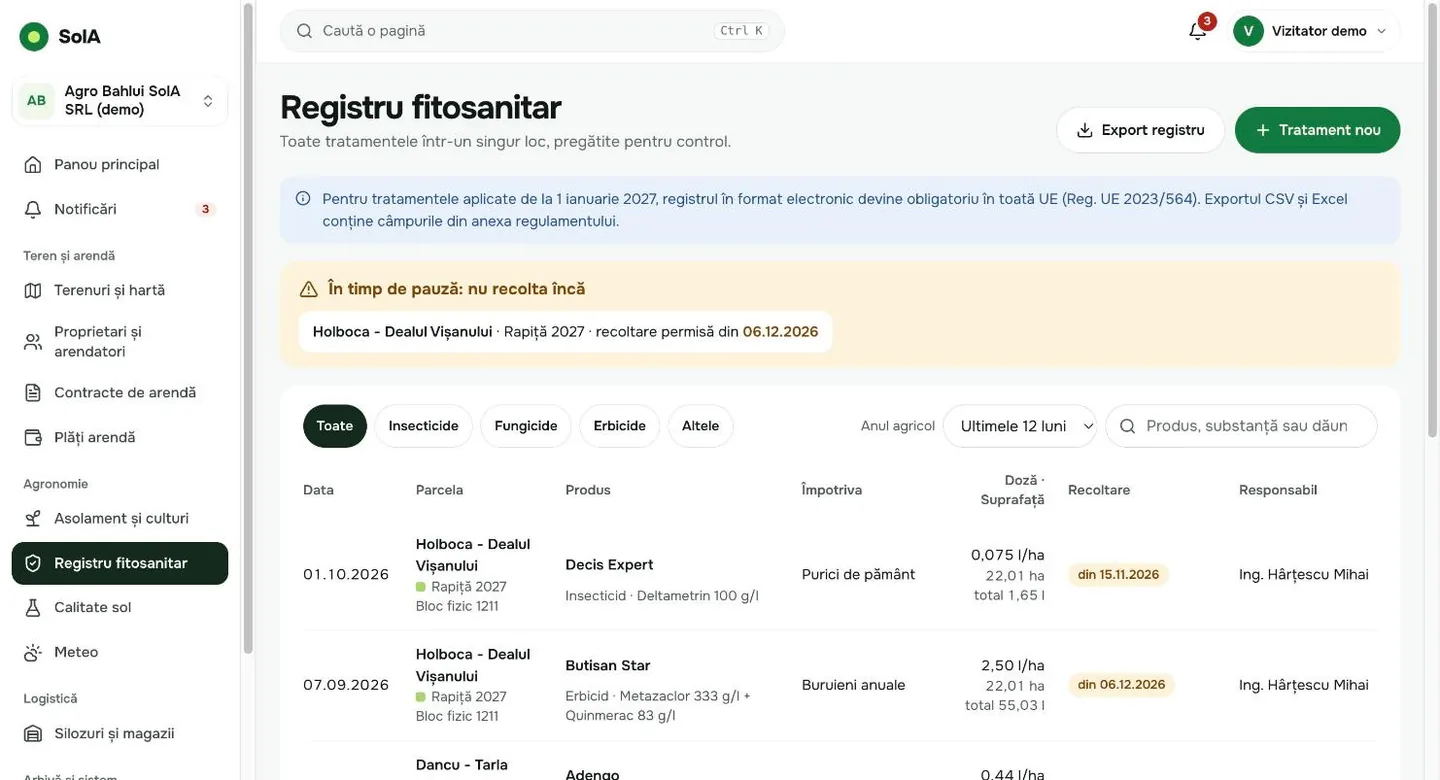The image size is (1440, 780).
Task: Click the magnifier icon in product search
Action: [x=1128, y=426]
